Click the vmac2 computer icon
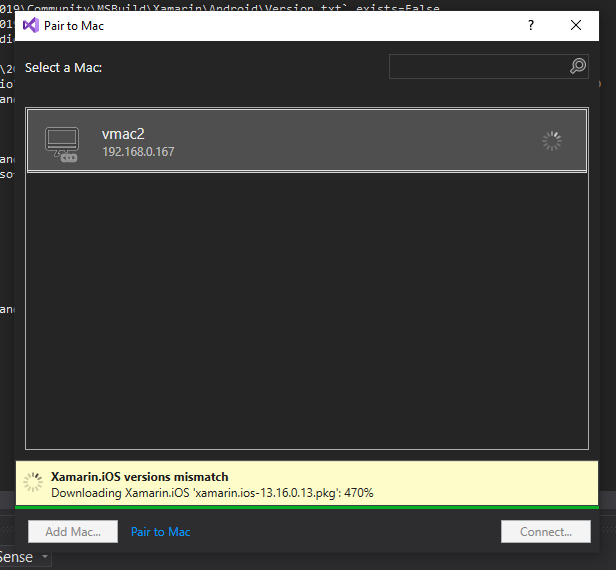The height and width of the screenshot is (570, 616). (62, 144)
